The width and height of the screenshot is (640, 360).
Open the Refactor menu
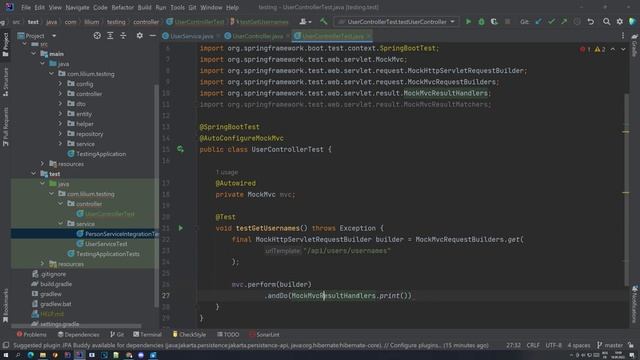click(122, 7)
